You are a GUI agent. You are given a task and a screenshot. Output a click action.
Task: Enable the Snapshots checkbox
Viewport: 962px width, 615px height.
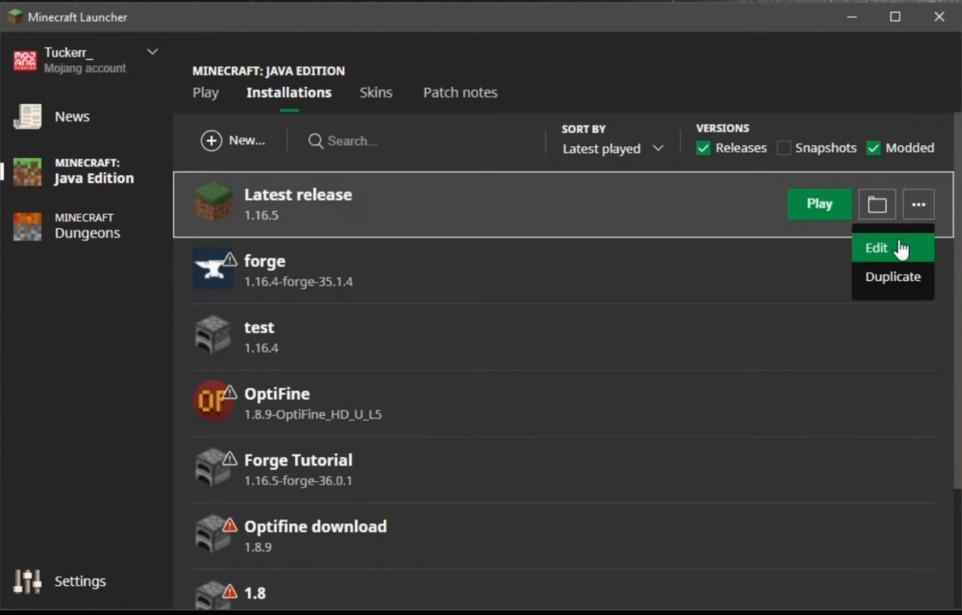783,148
